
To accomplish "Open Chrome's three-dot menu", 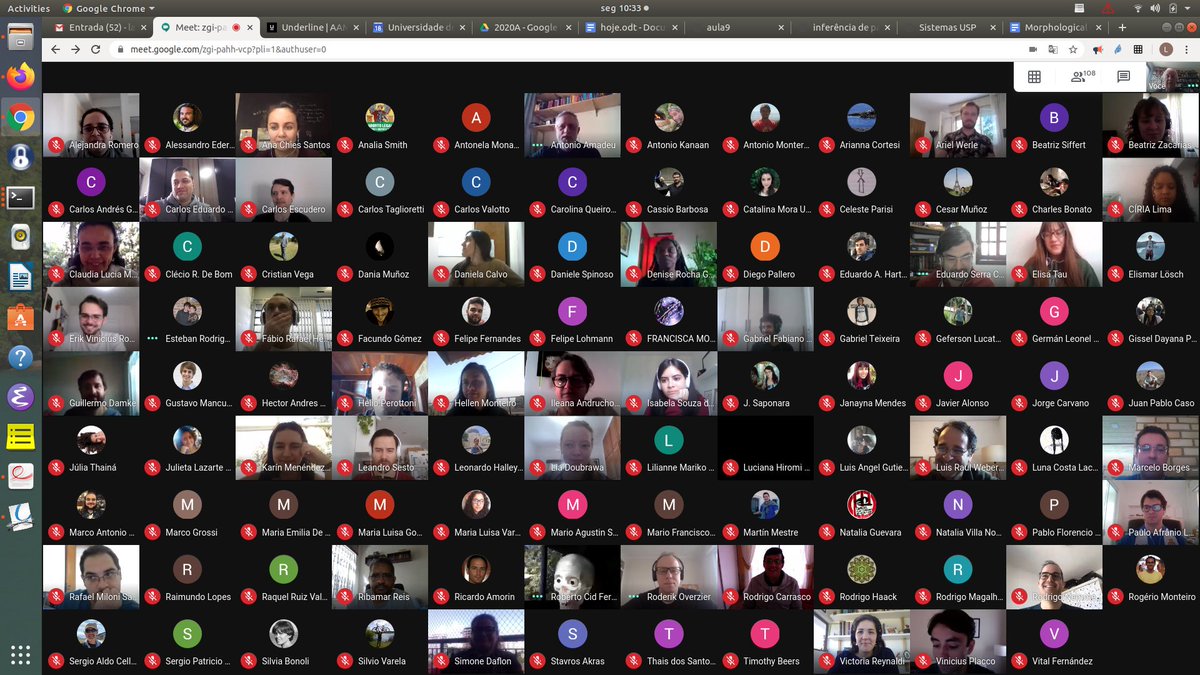I will [1187, 49].
